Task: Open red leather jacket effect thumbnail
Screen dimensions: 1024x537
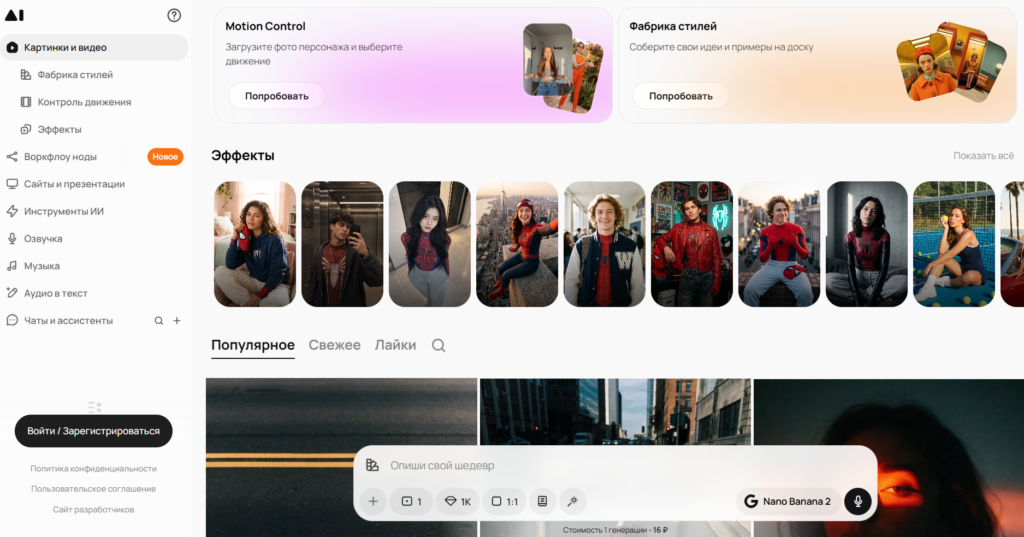Action: pos(692,244)
